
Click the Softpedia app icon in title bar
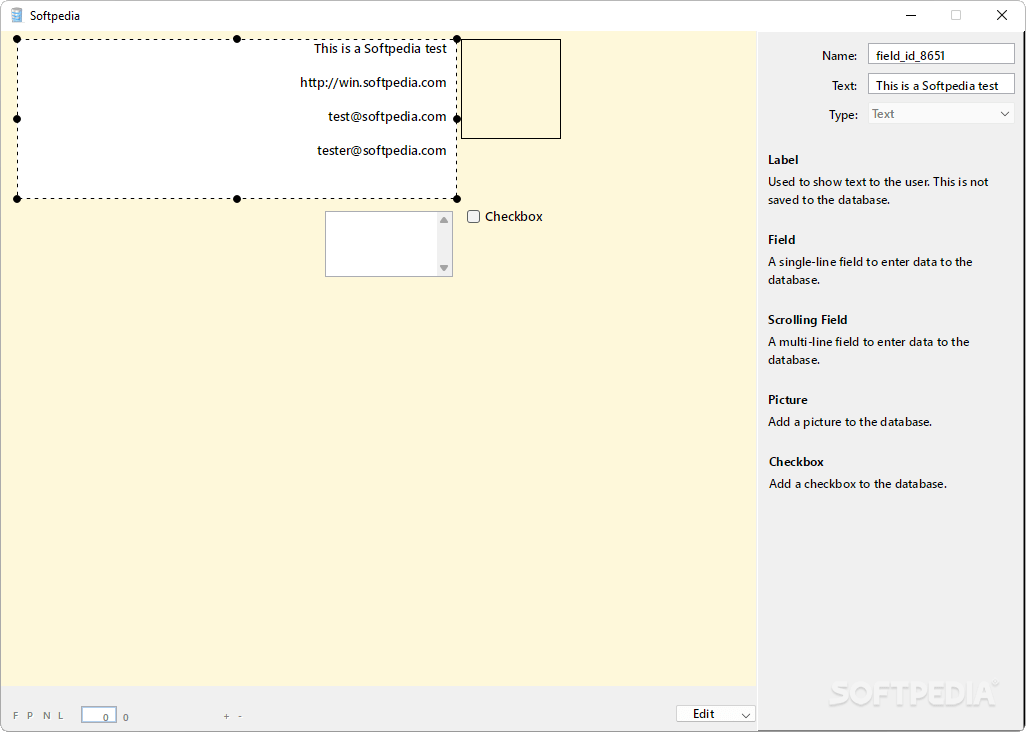click(x=17, y=15)
